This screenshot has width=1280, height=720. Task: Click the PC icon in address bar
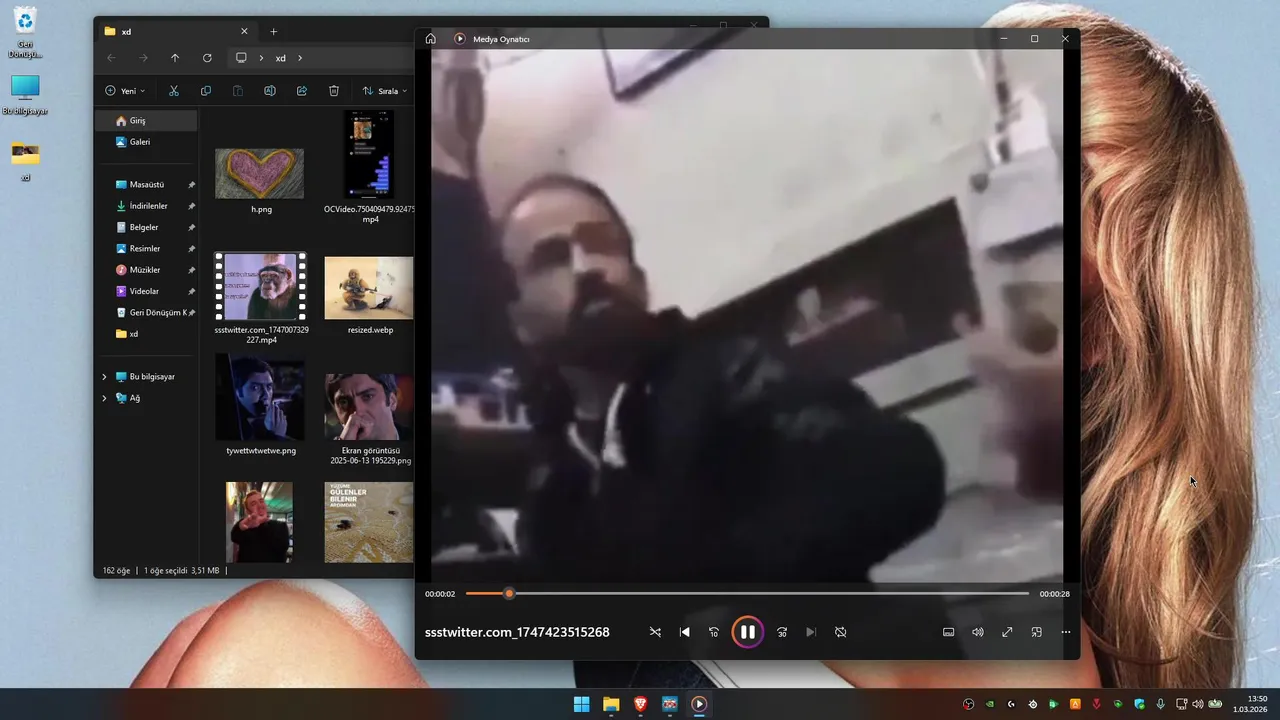(241, 58)
